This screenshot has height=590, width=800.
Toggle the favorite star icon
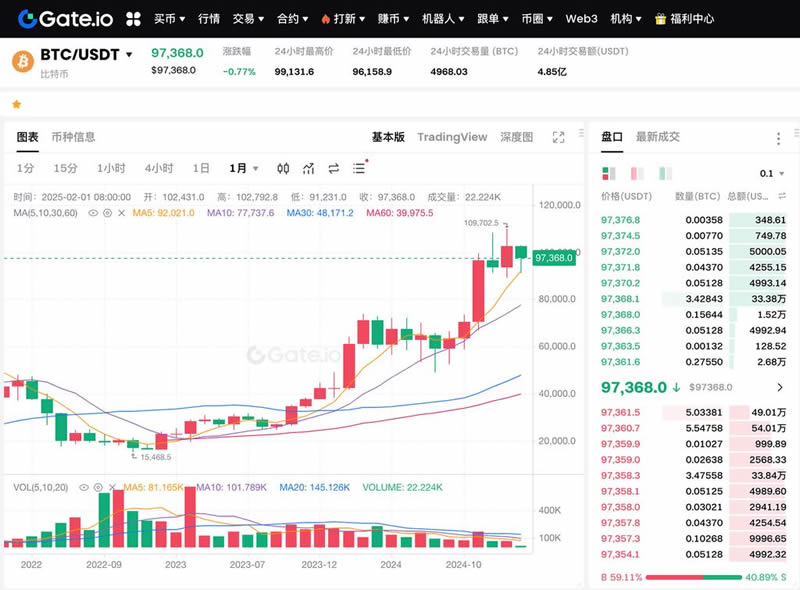[x=16, y=105]
